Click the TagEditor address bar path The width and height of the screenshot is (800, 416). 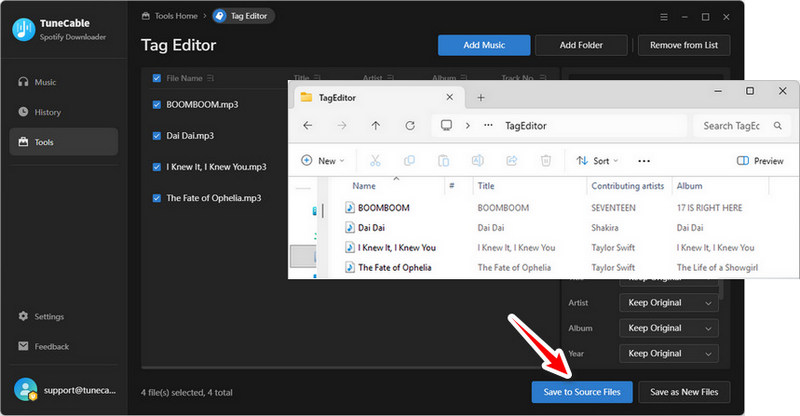tap(526, 126)
